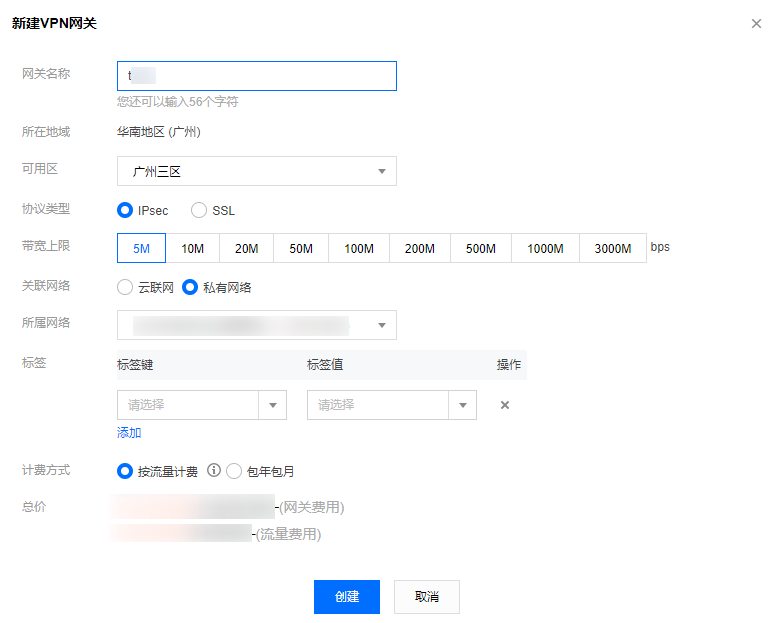Open the 标签值 请选择 dropdown
Screen dimensions: 778x623
click(x=392, y=405)
